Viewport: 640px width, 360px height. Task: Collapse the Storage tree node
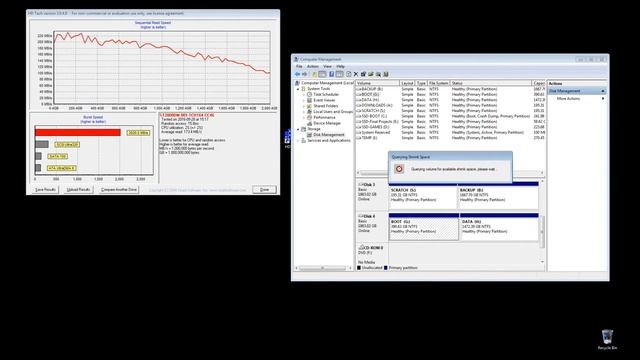(298, 129)
